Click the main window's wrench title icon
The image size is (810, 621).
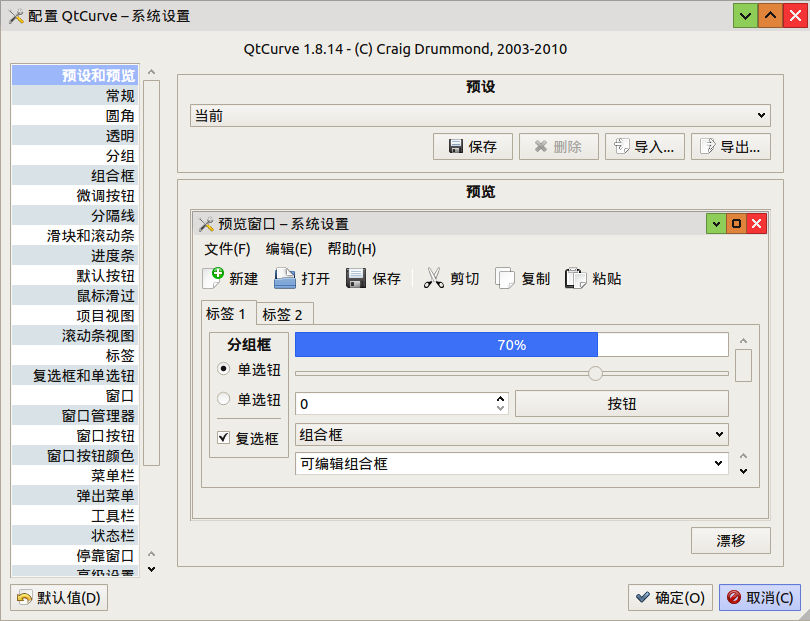(x=16, y=16)
